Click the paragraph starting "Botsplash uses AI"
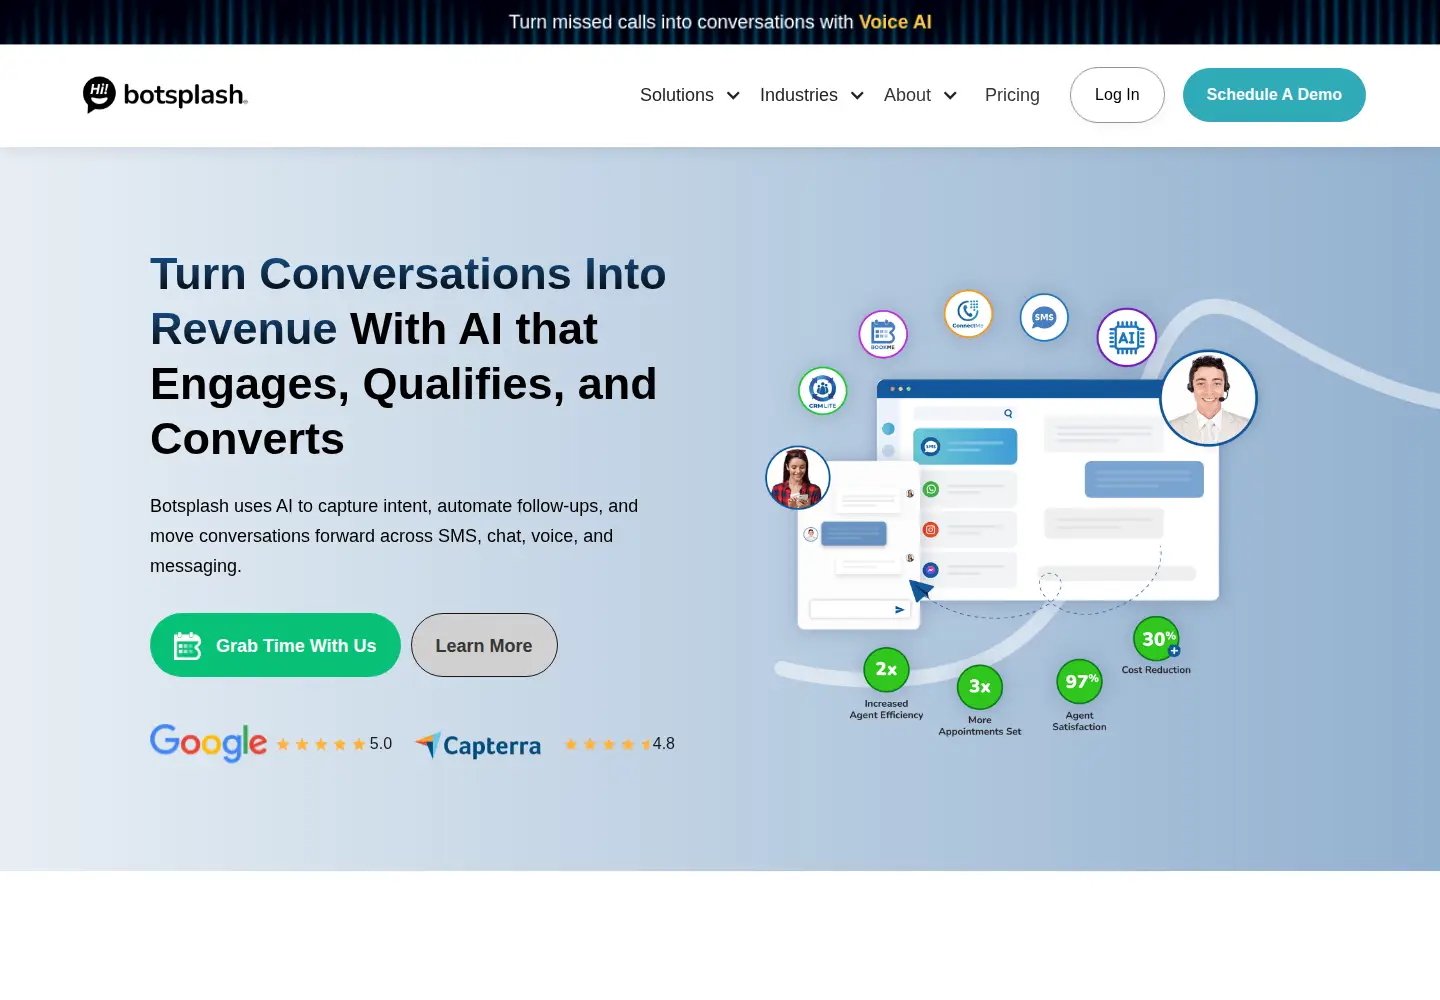Viewport: 1440px width, 1000px height. pos(394,536)
